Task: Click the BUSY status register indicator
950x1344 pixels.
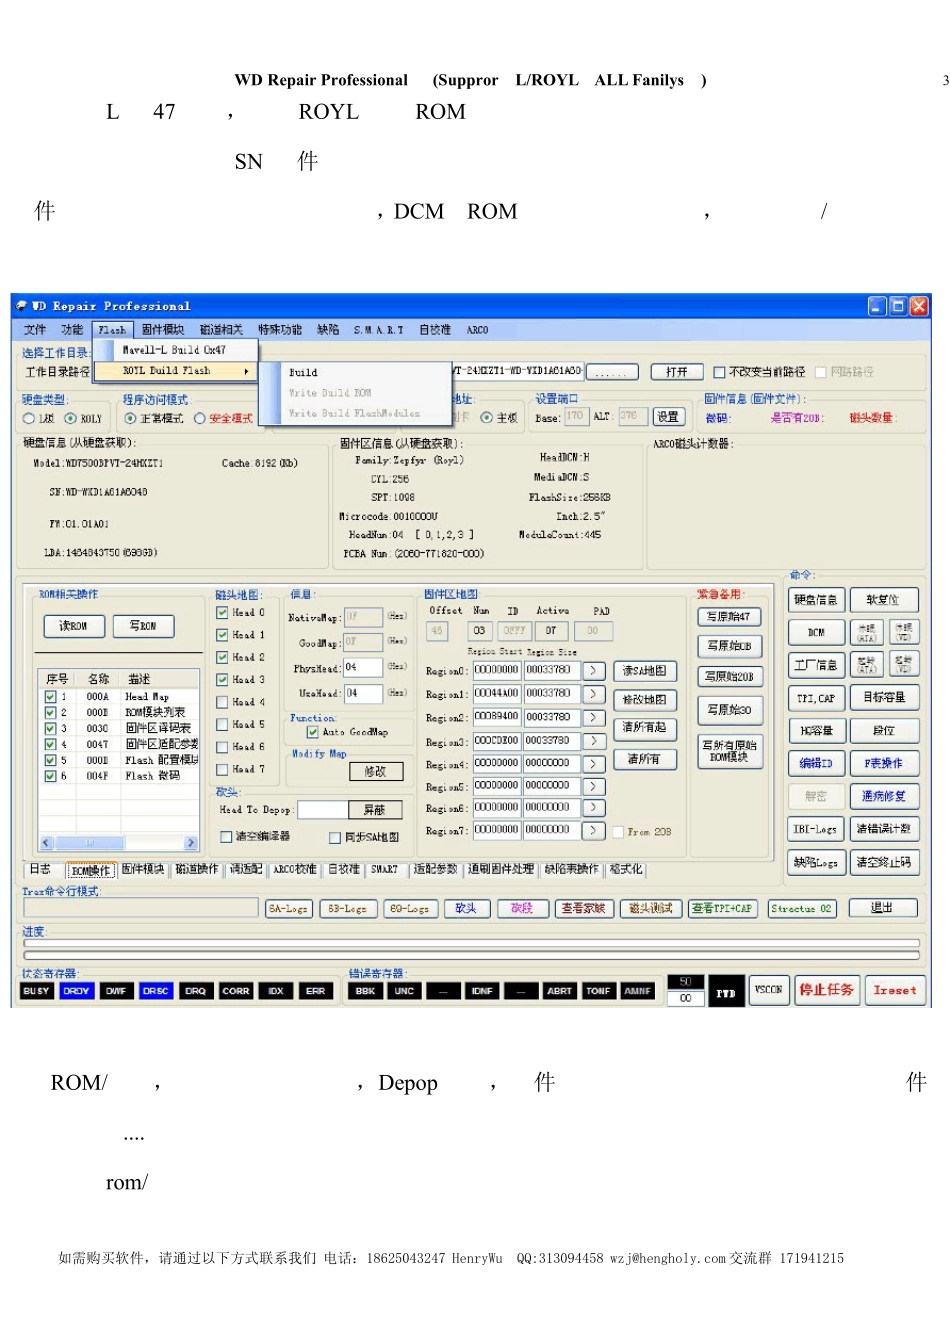Action: 36,991
